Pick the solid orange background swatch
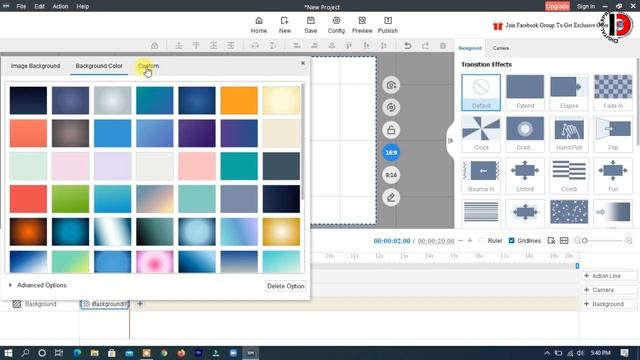This screenshot has width=640, height=360. pyautogui.click(x=239, y=100)
